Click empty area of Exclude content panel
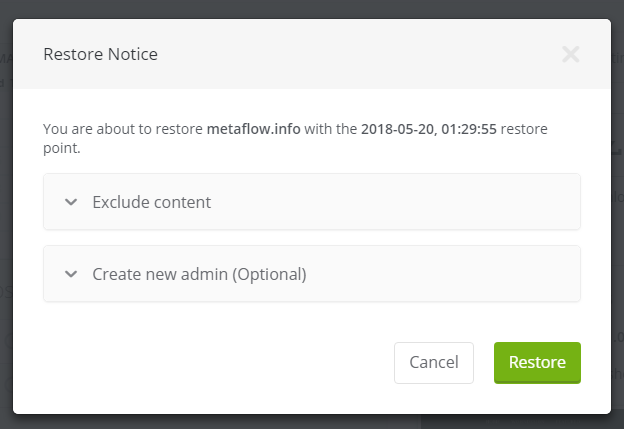This screenshot has height=429, width=624. coord(400,202)
